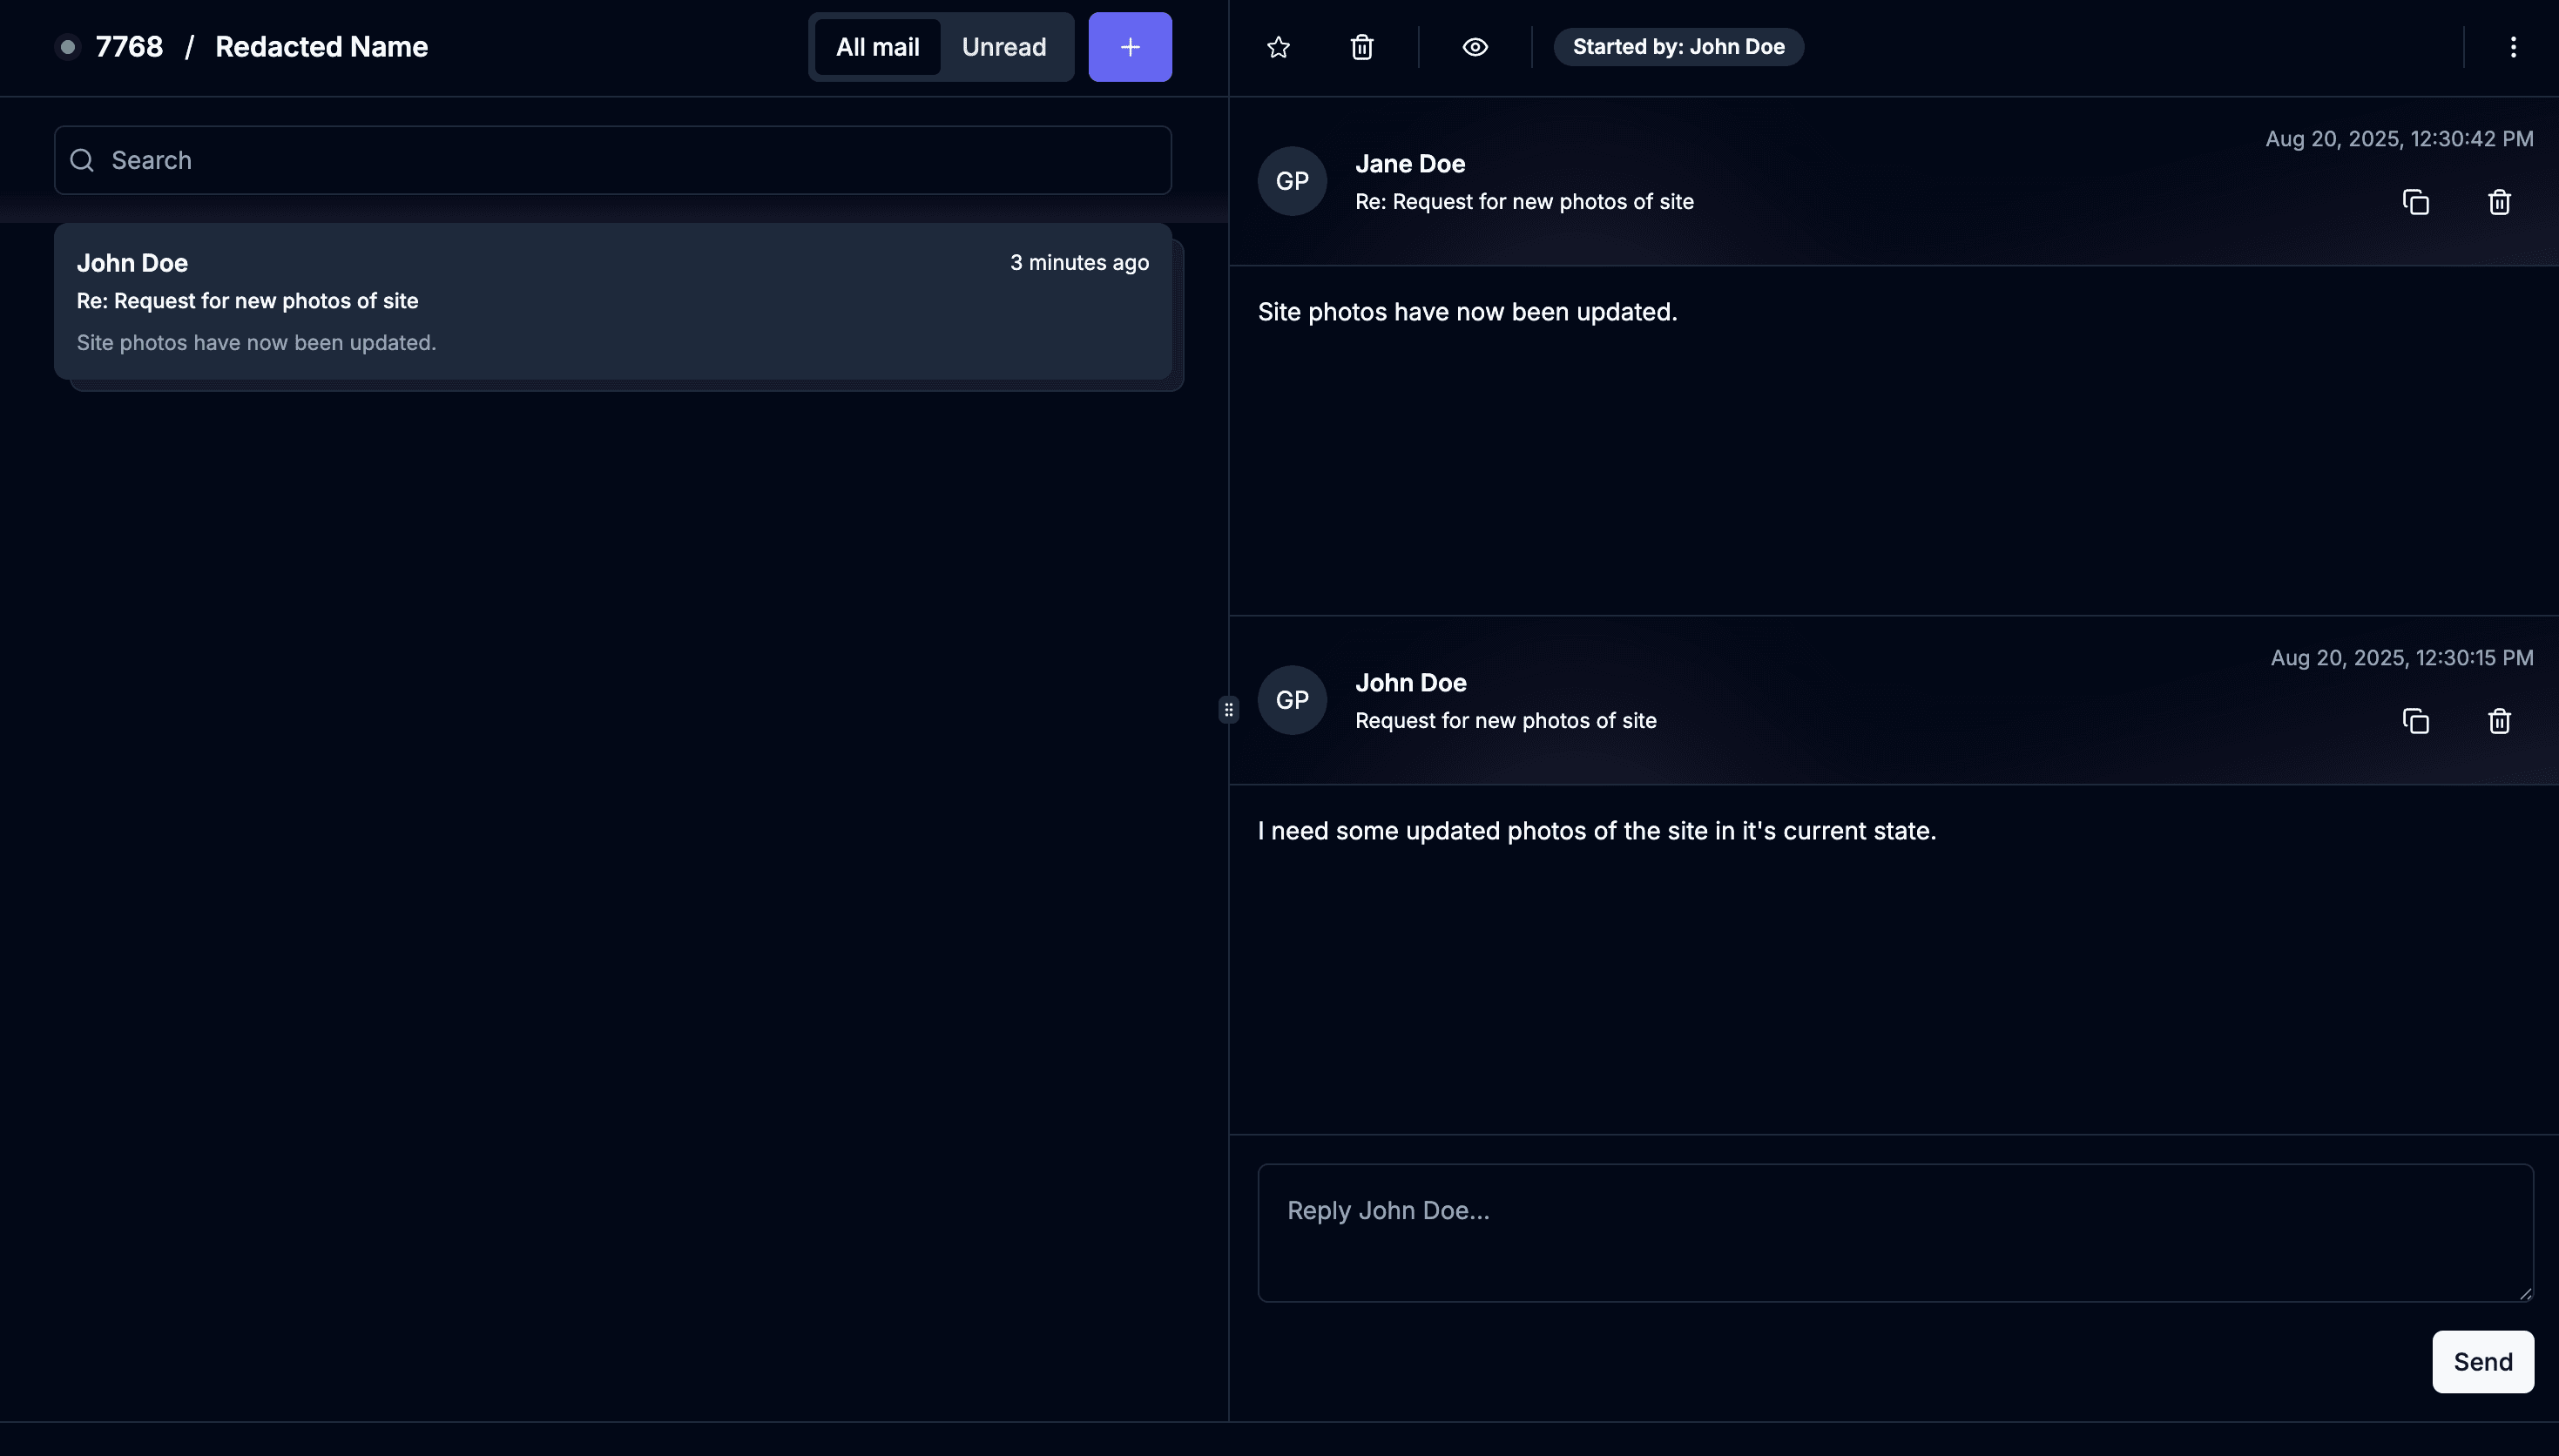Copy John Doe's original request message
The image size is (2559, 1456).
tap(2416, 721)
